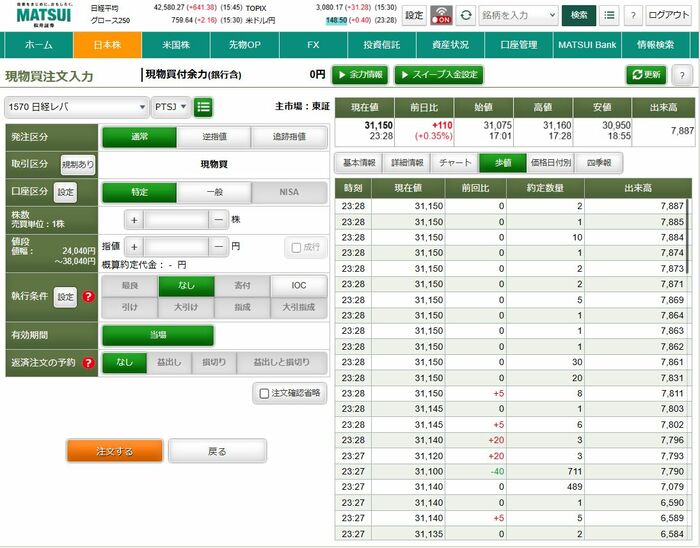Select 当場 validity period
This screenshot has width=700, height=548.
[x=158, y=335]
